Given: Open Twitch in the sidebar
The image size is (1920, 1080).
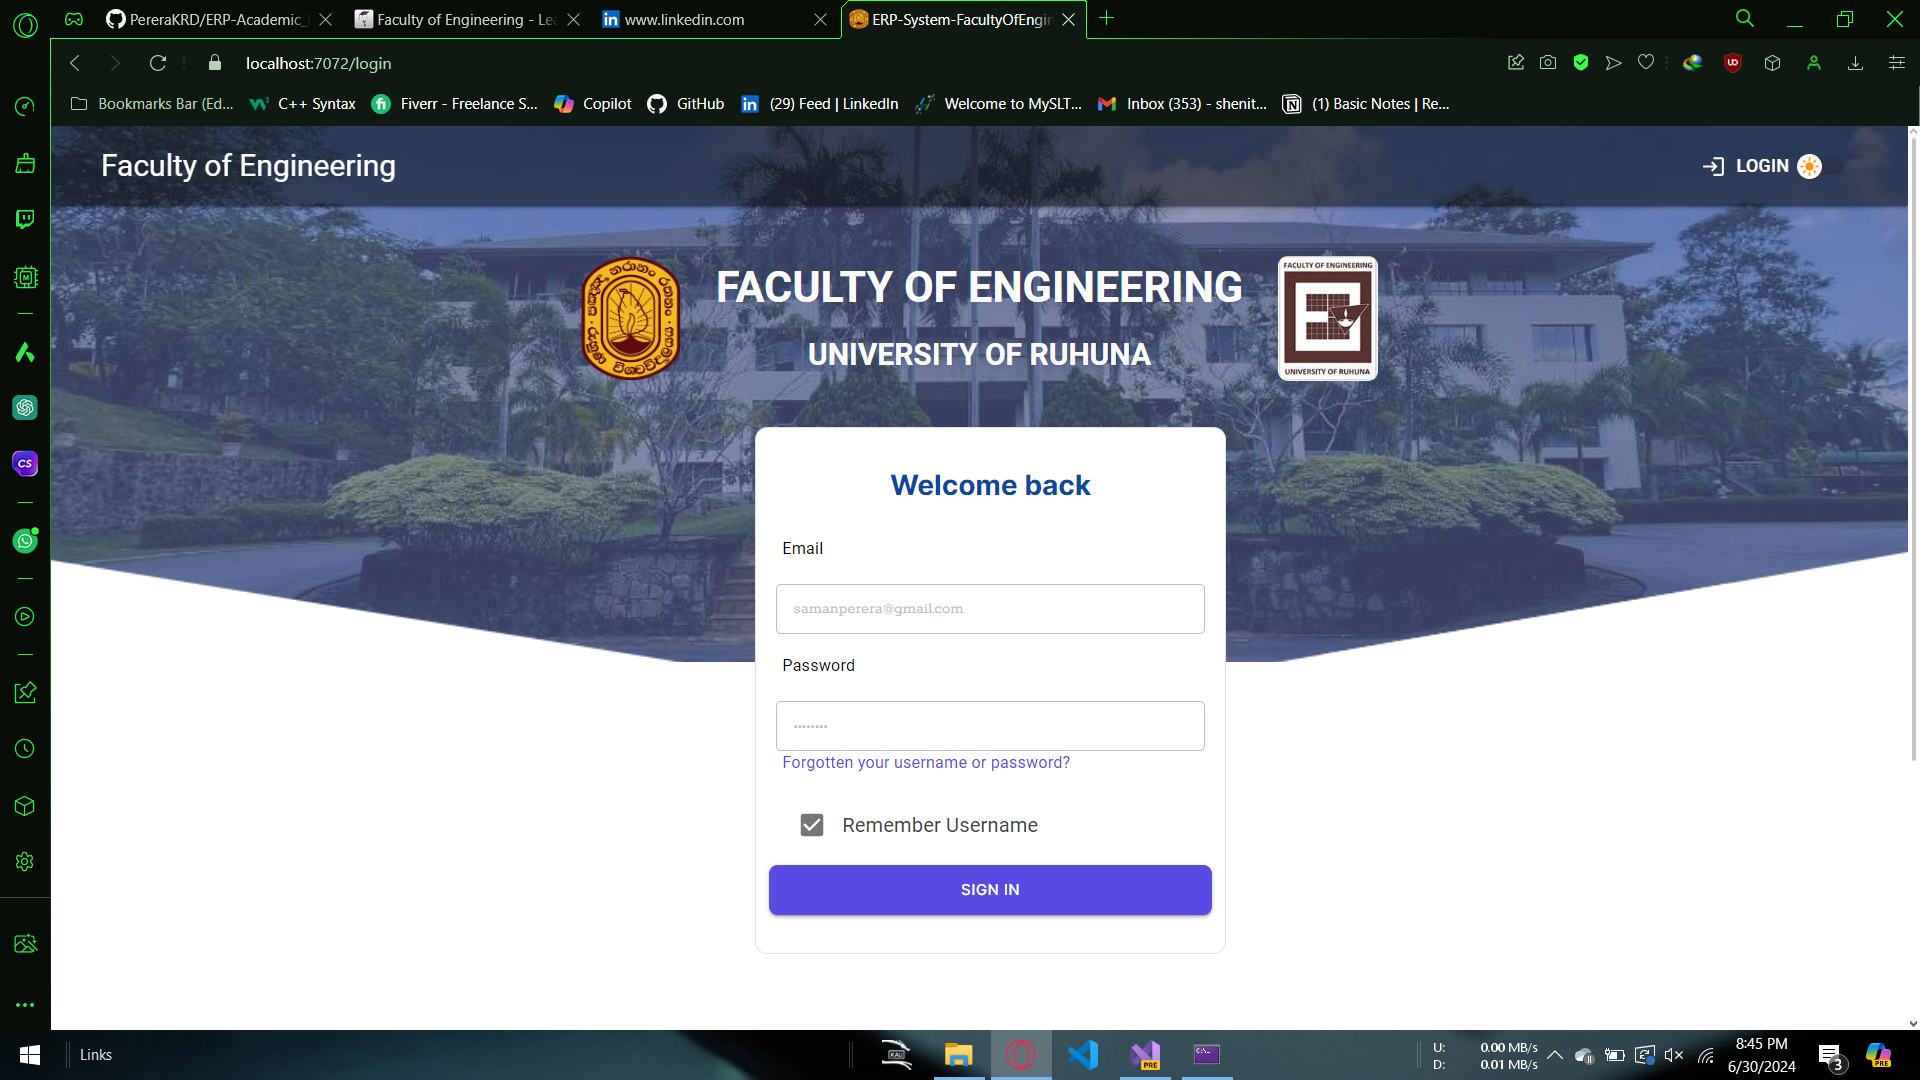Looking at the screenshot, I should [x=25, y=219].
